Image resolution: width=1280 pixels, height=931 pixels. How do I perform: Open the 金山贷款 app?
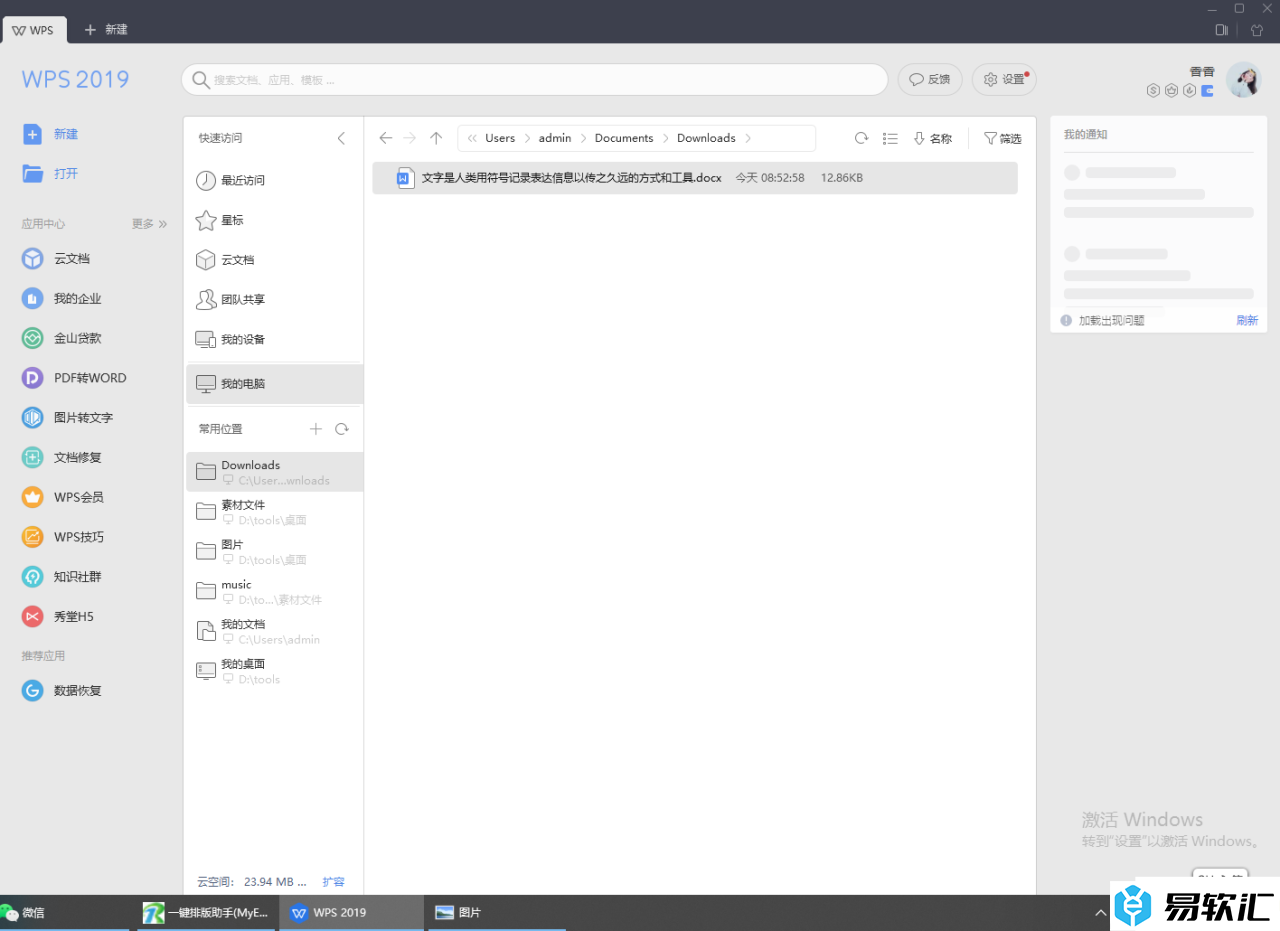(62, 338)
